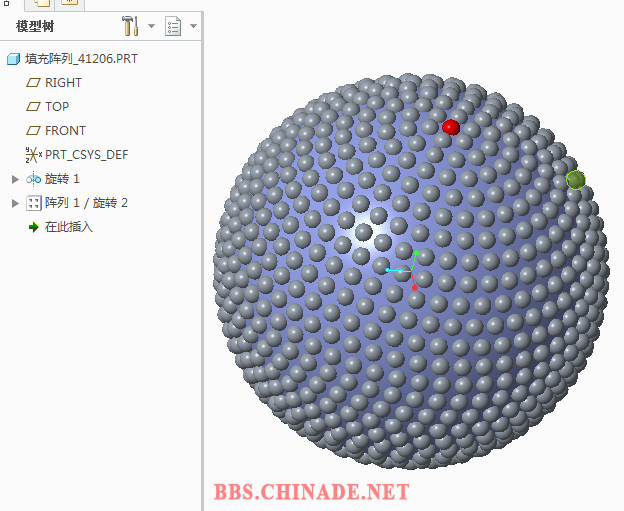Click the RIGHT datum plane icon
Screen dimensions: 624x511
[33, 83]
